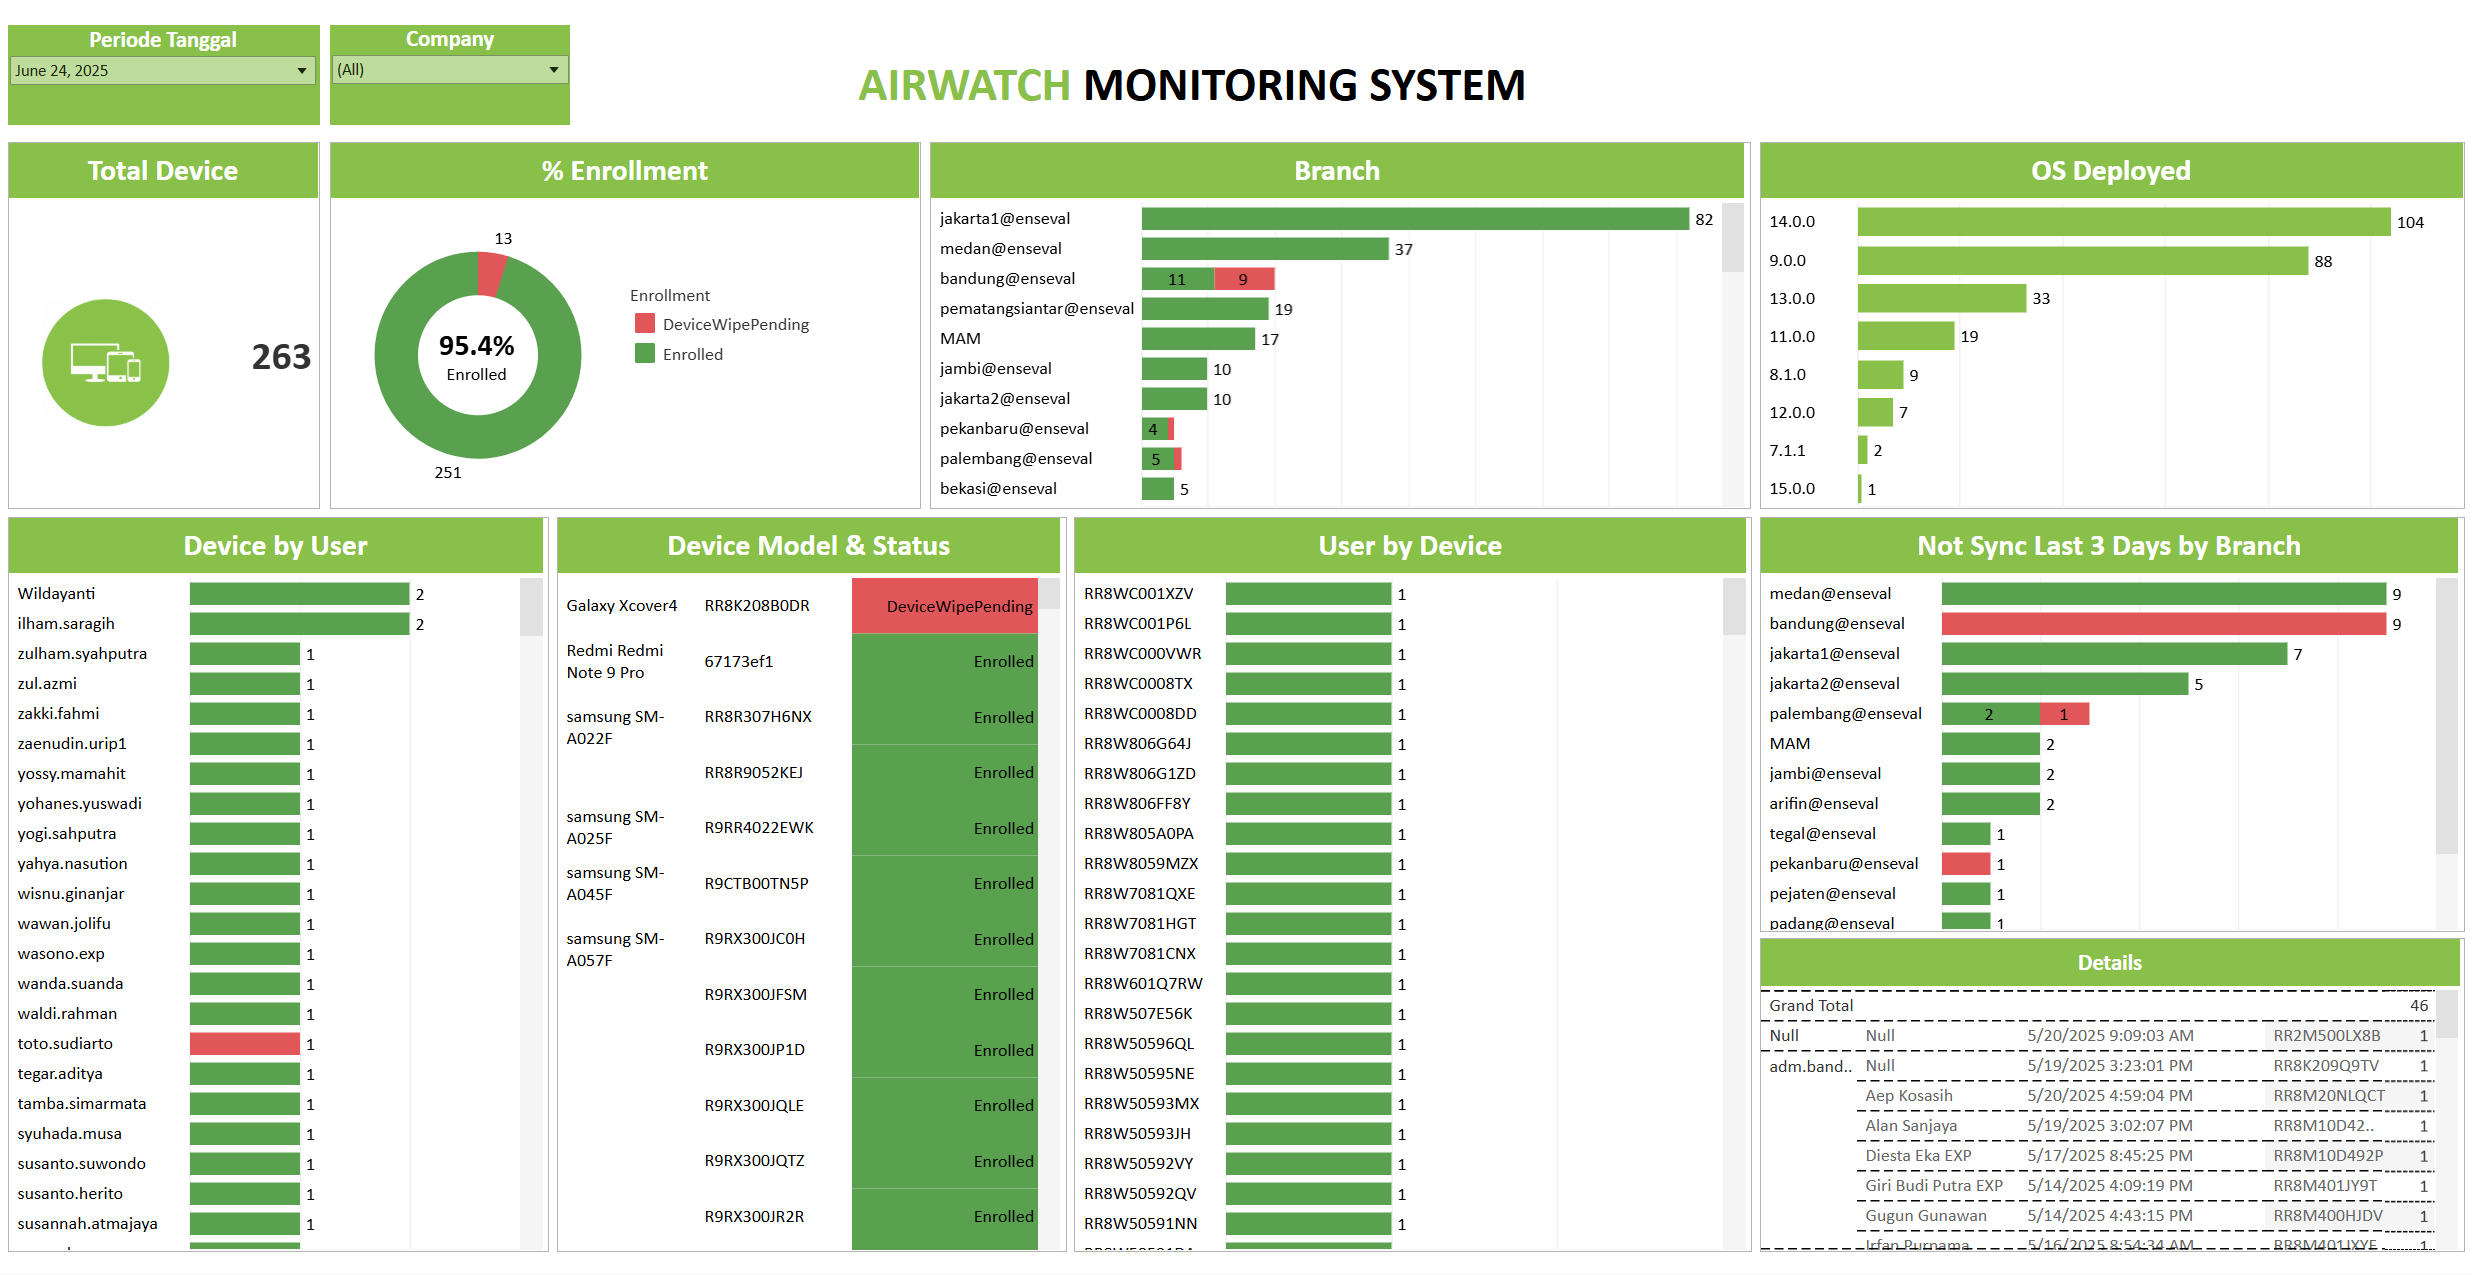Click the red segment of bandung@enseval bar
Viewport: 2475px width, 1275px height.
(x=1244, y=279)
